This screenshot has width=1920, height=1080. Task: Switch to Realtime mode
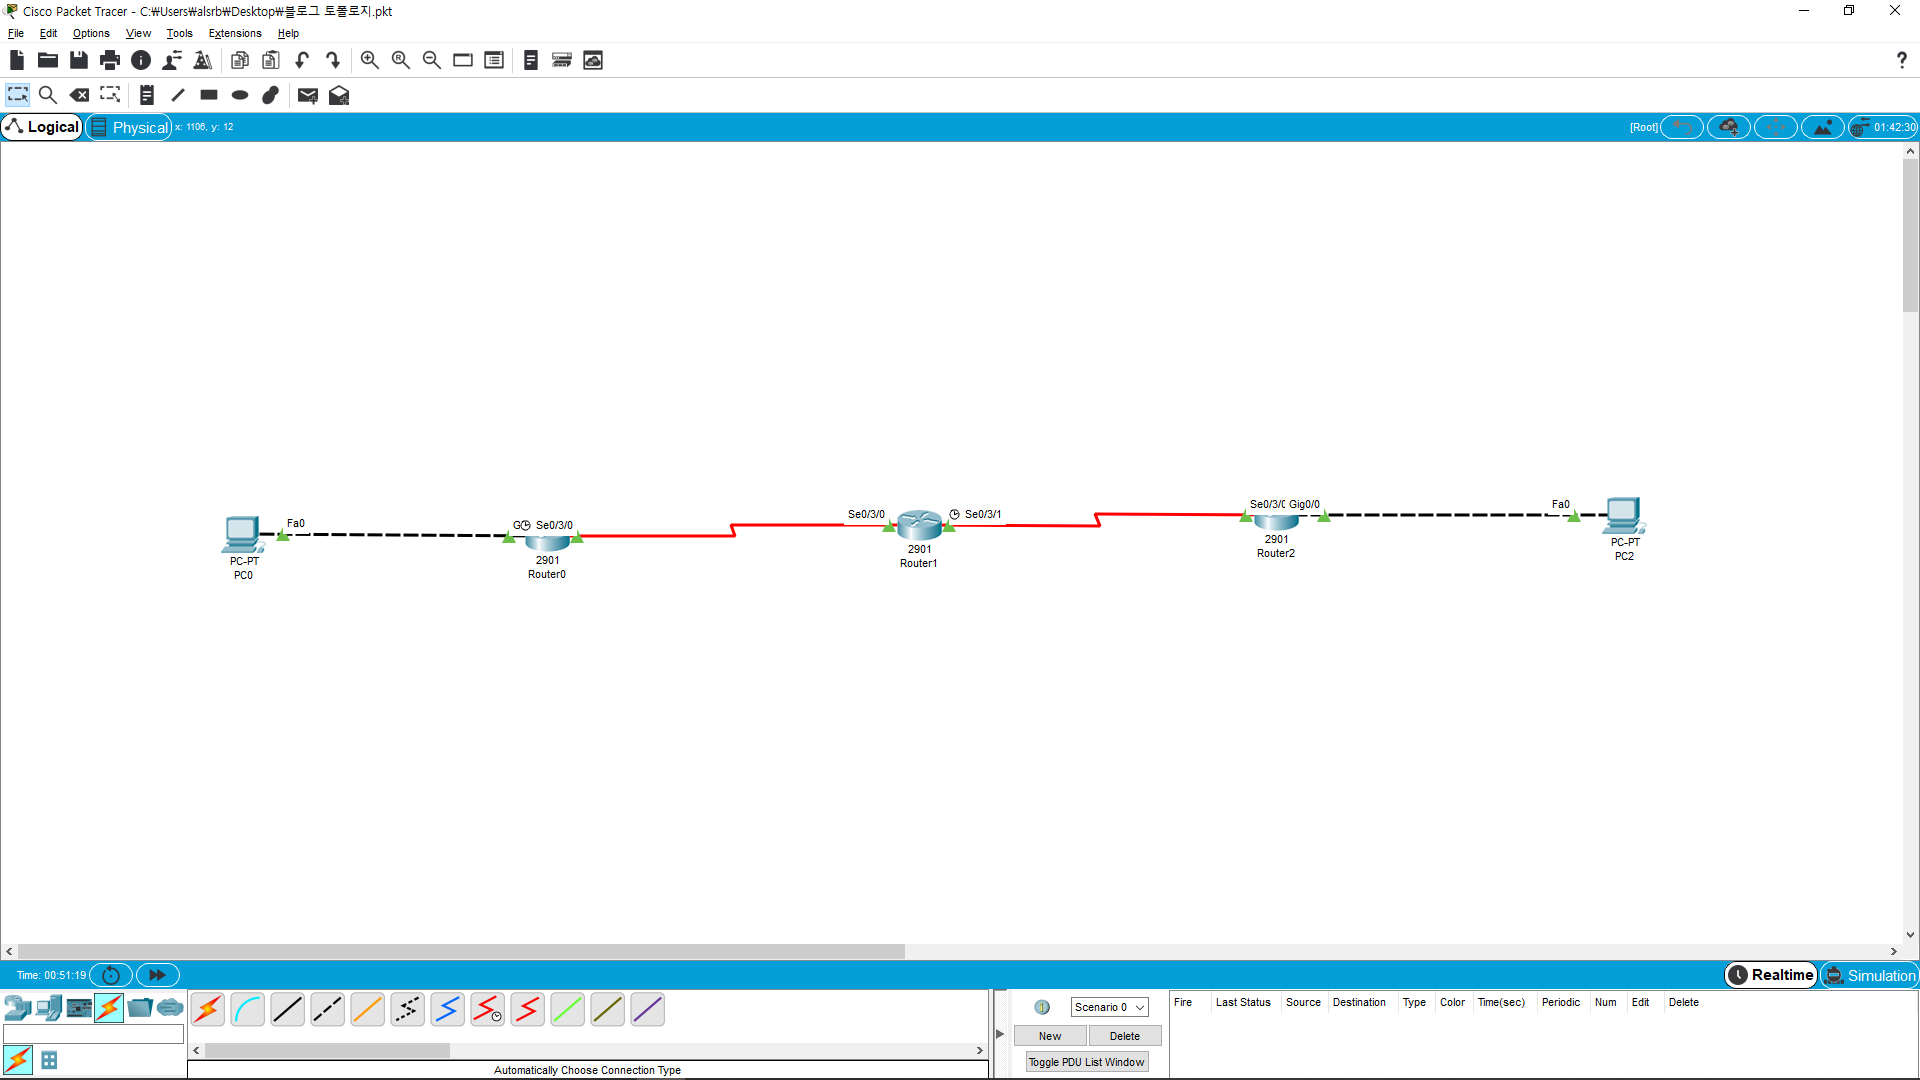[x=1771, y=975]
